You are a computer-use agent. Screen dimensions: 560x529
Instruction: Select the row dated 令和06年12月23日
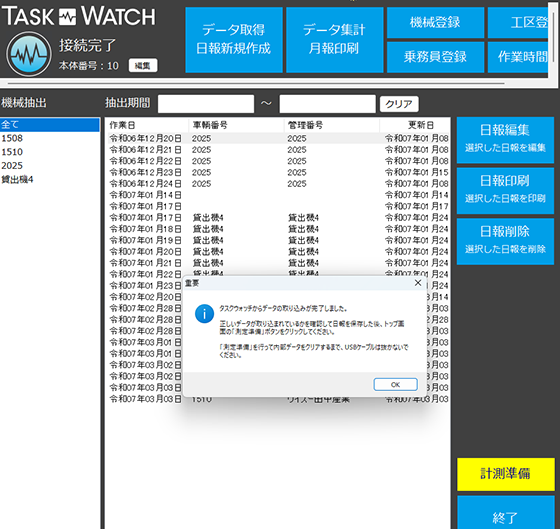(279, 173)
